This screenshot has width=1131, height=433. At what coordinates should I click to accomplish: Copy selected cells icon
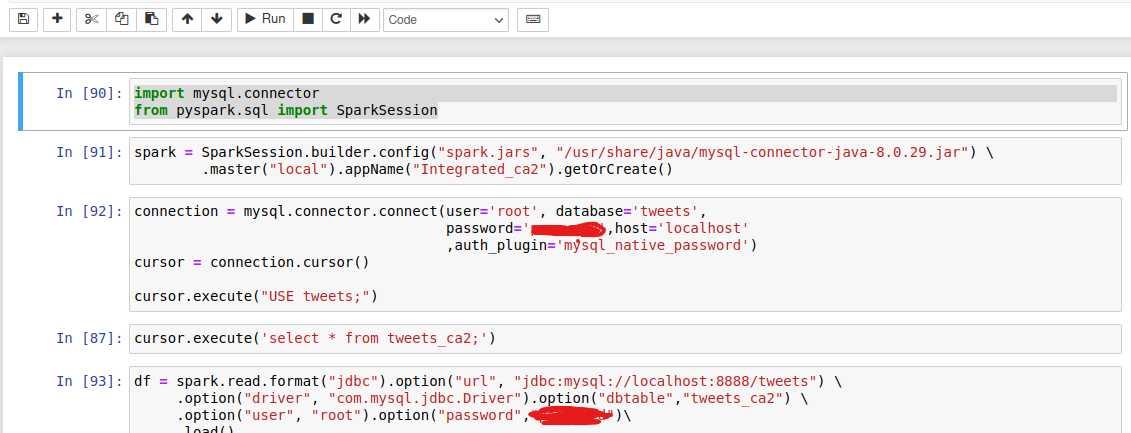(x=121, y=19)
